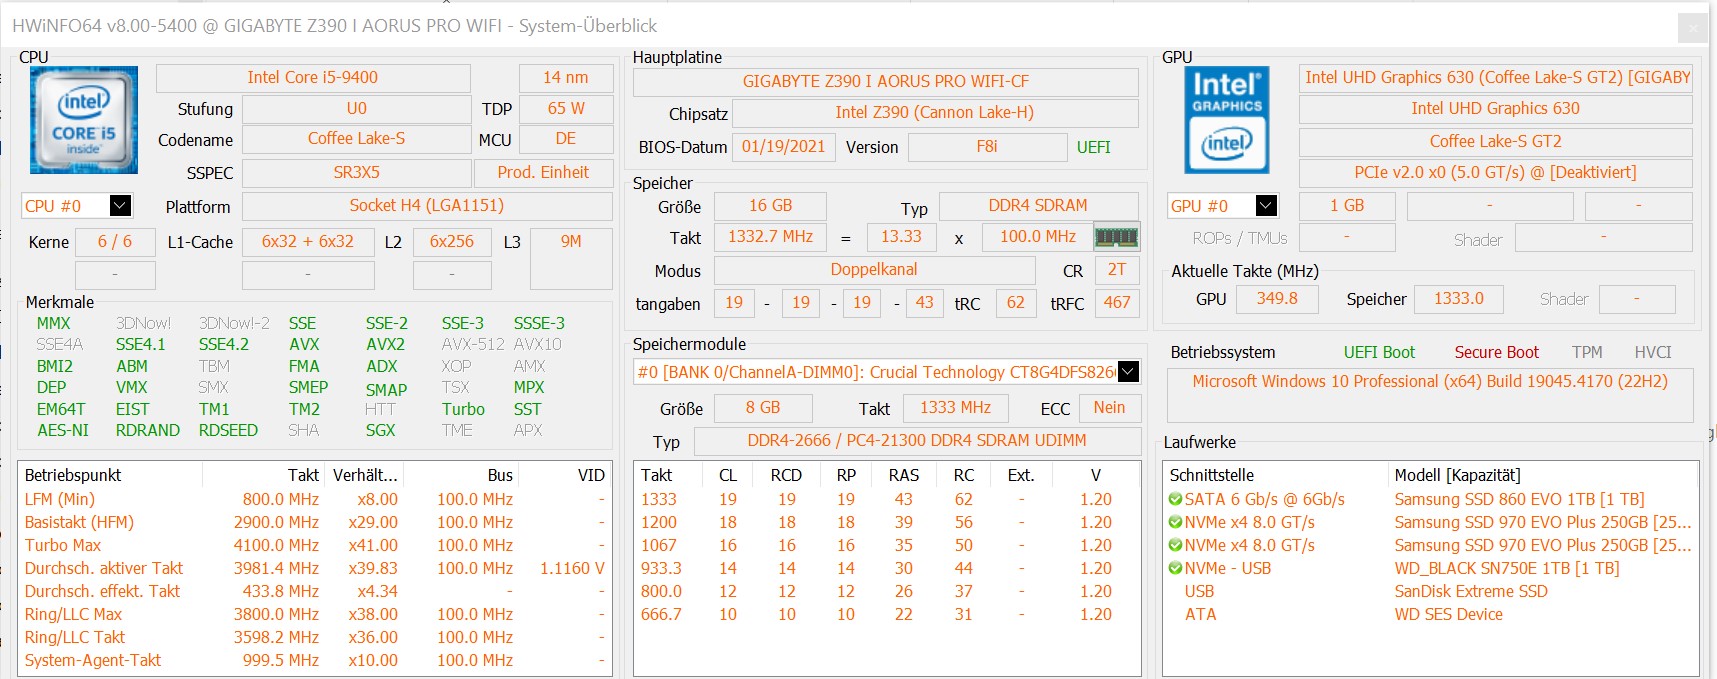Click the Coffee Lake-S codename field
This screenshot has width=1717, height=679.
coord(356,139)
